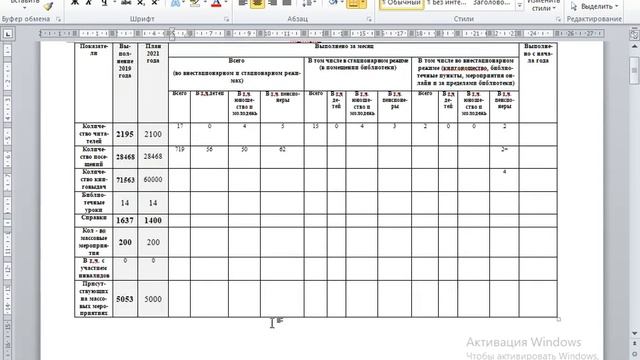The height and width of the screenshot is (360, 640).
Task: Open Изменить стили menu
Action: click(544, 6)
